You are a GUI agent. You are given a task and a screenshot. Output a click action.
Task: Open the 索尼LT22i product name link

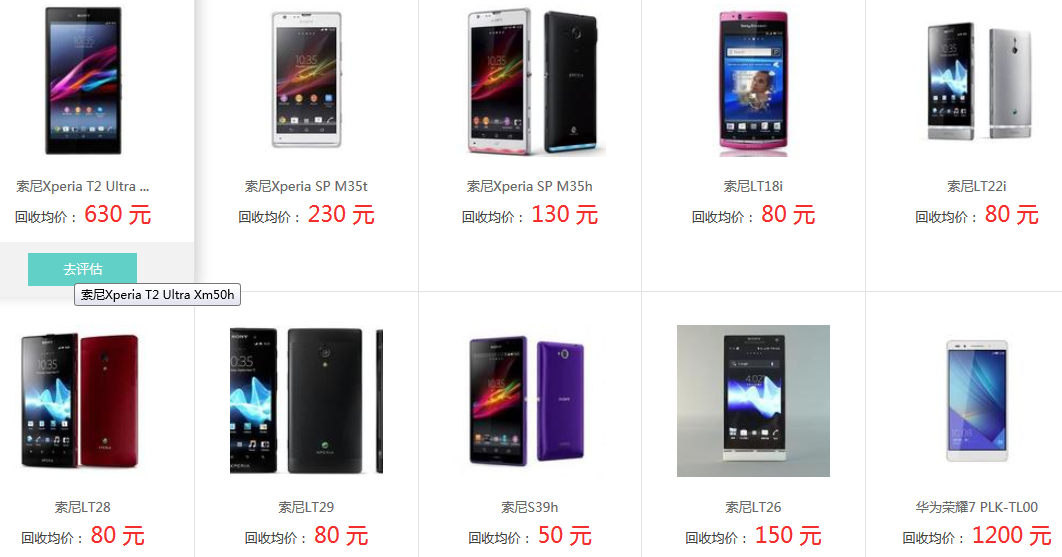point(977,186)
